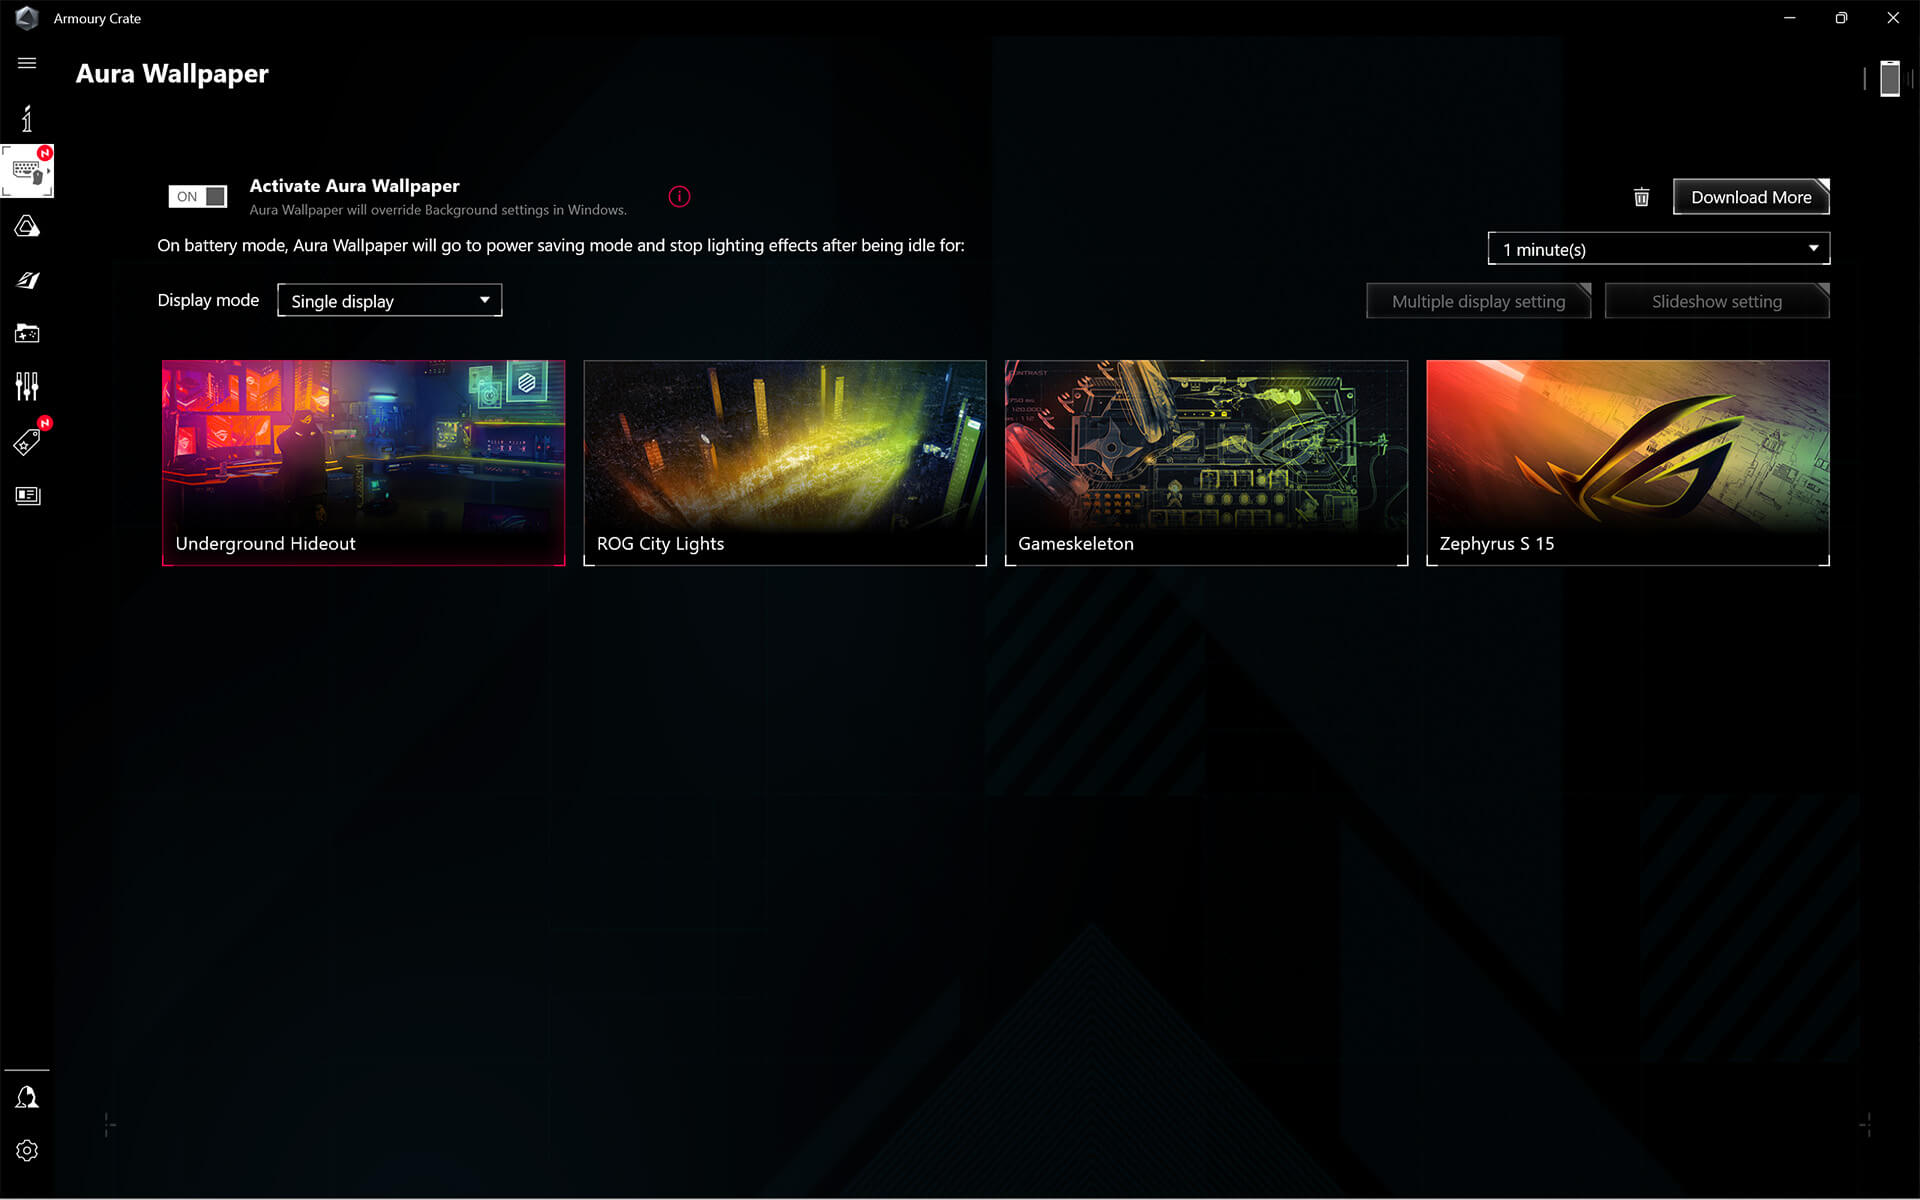1920x1200 pixels.
Task: Open Multiple display setting tab
Action: tap(1478, 300)
